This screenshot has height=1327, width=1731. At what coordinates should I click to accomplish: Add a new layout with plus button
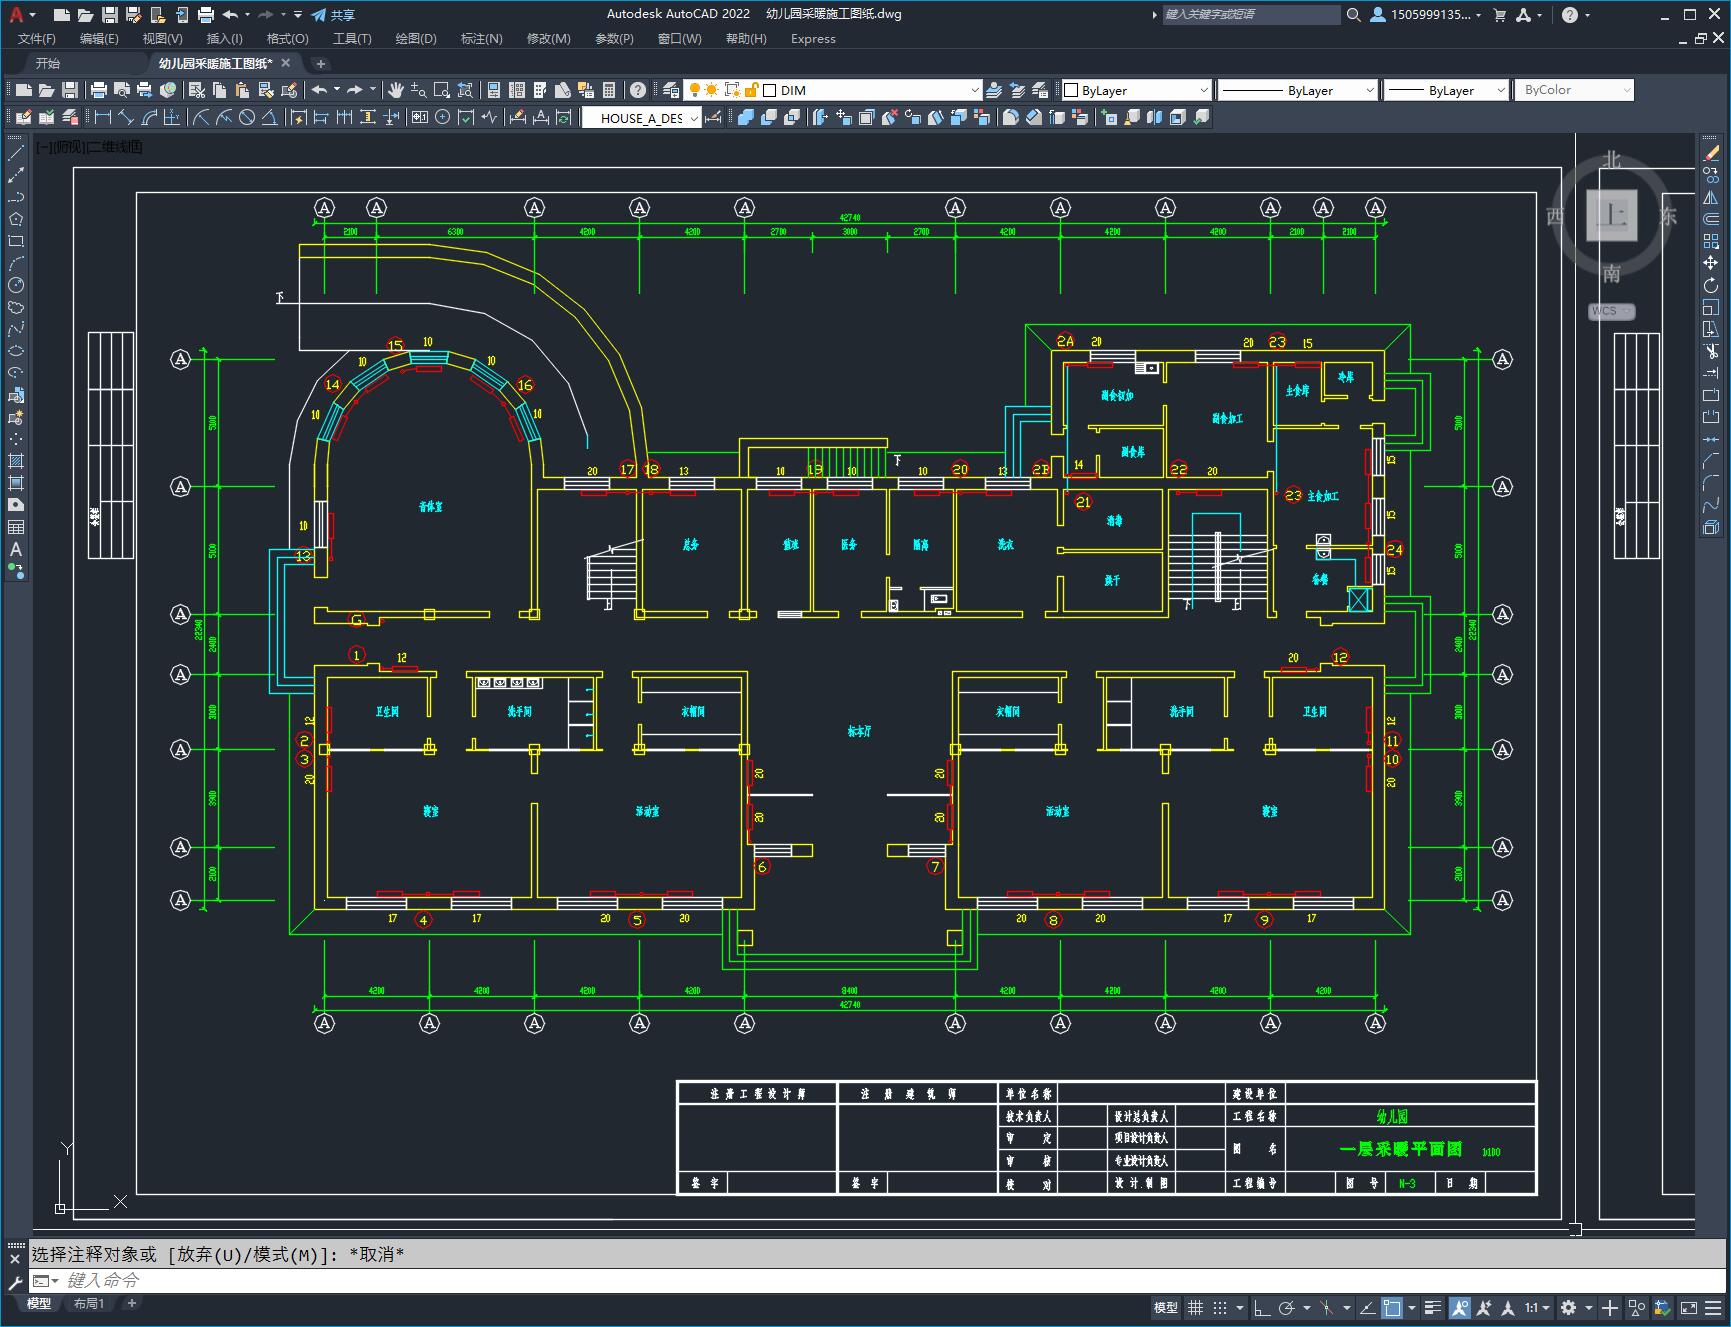[x=131, y=1303]
